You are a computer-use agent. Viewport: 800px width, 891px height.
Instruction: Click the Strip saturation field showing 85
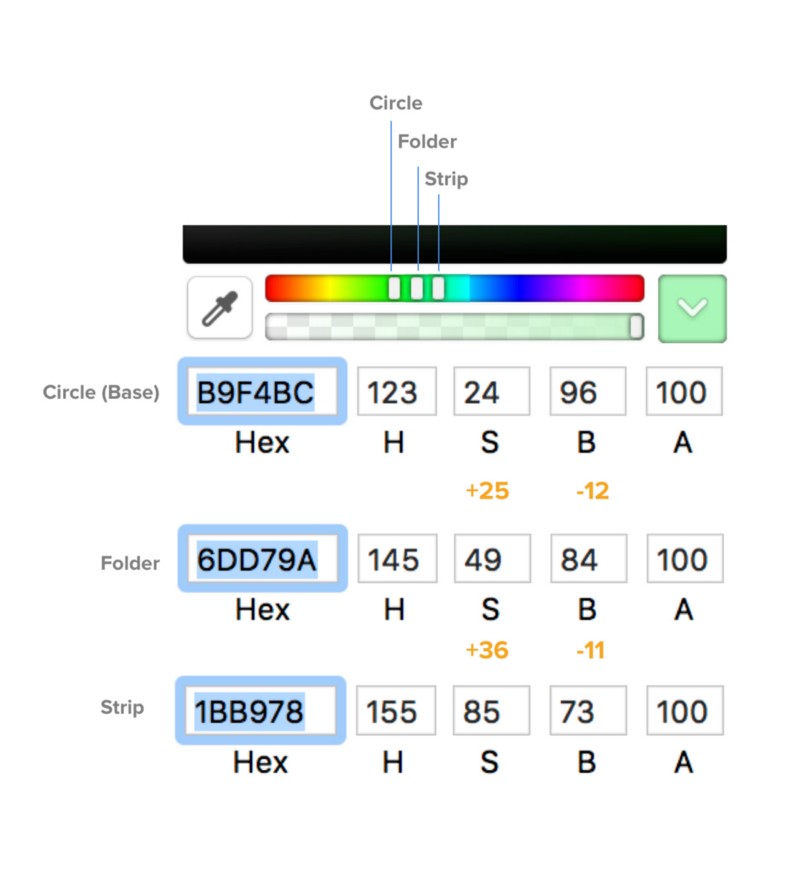[491, 711]
